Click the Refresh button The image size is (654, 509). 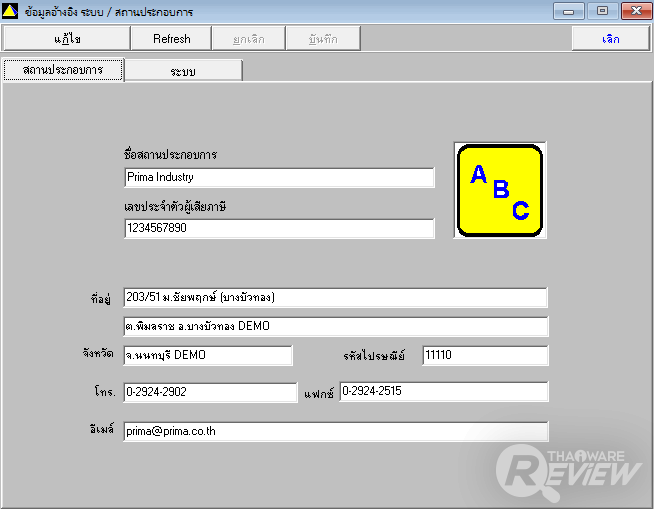point(171,38)
